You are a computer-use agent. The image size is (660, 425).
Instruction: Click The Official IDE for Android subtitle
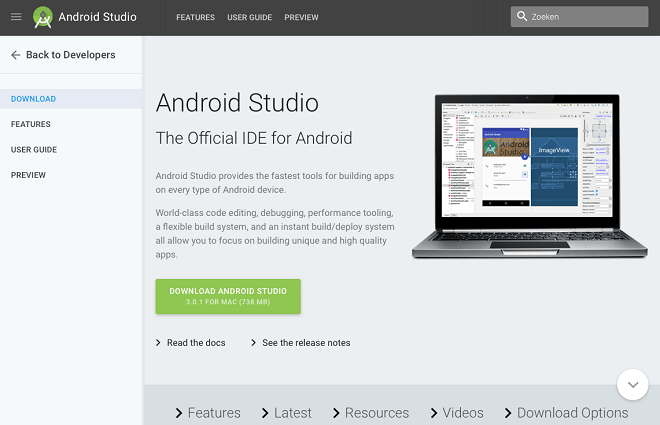pyautogui.click(x=254, y=138)
